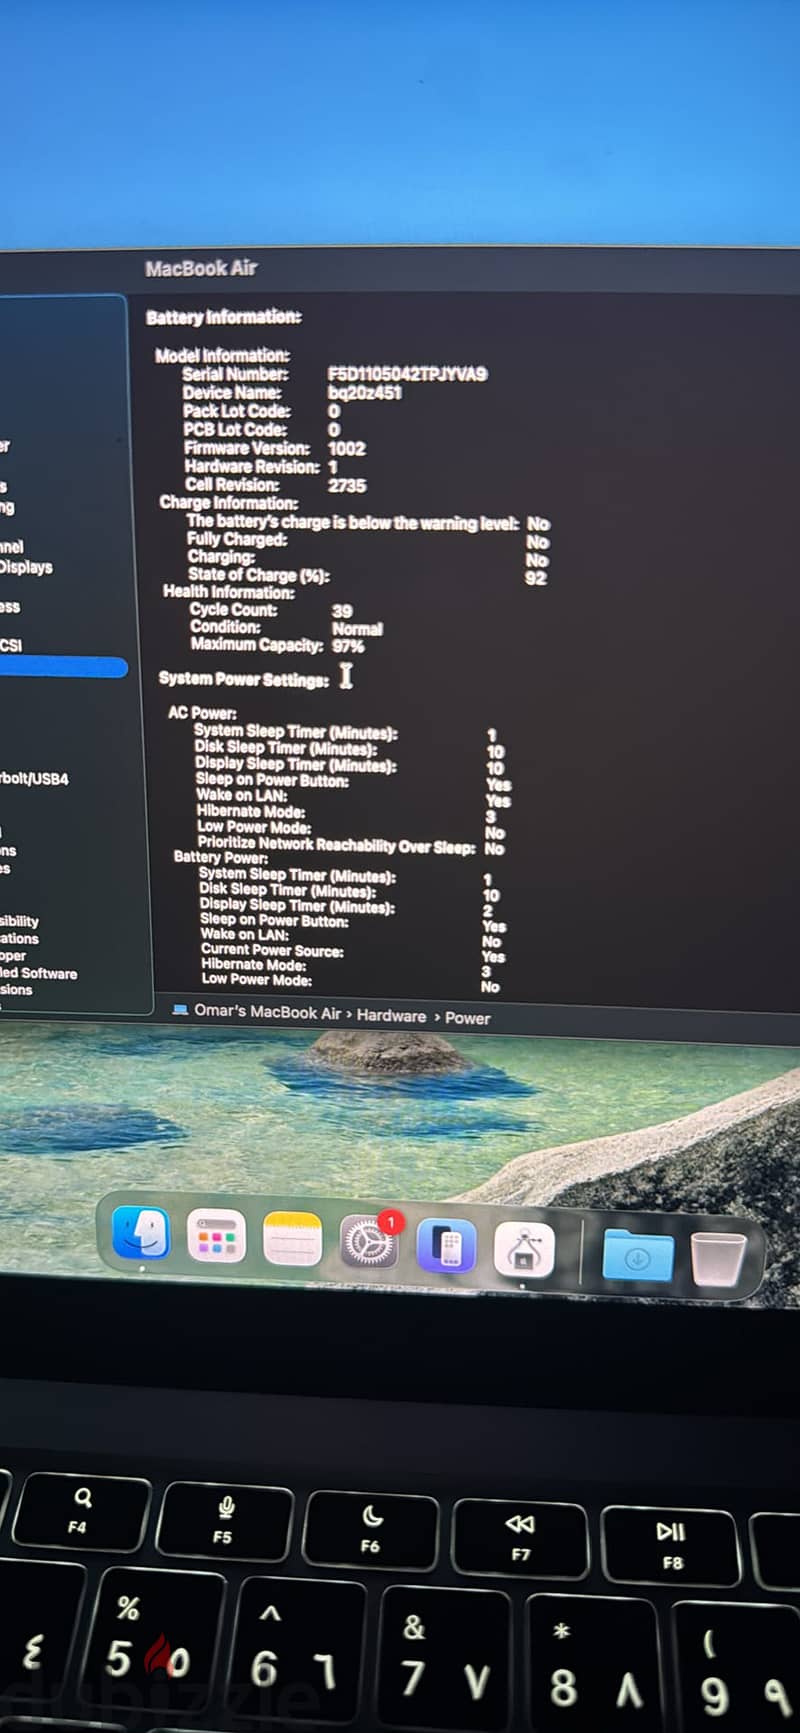Viewport: 800px width, 1733px height.
Task: Open System Settings with notification badge
Action: [369, 1241]
